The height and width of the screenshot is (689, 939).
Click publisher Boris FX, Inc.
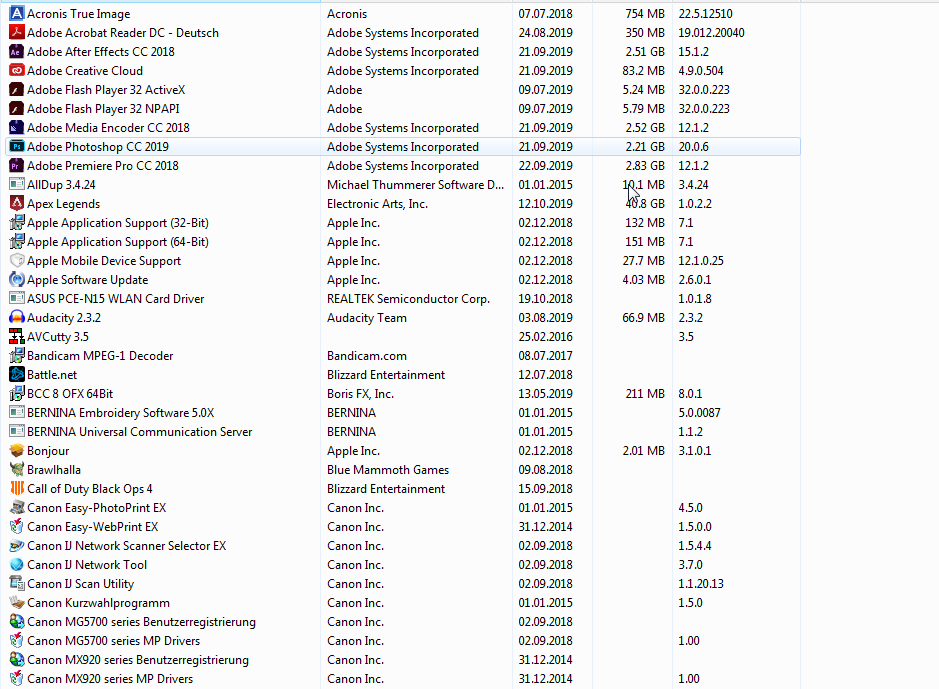(360, 394)
